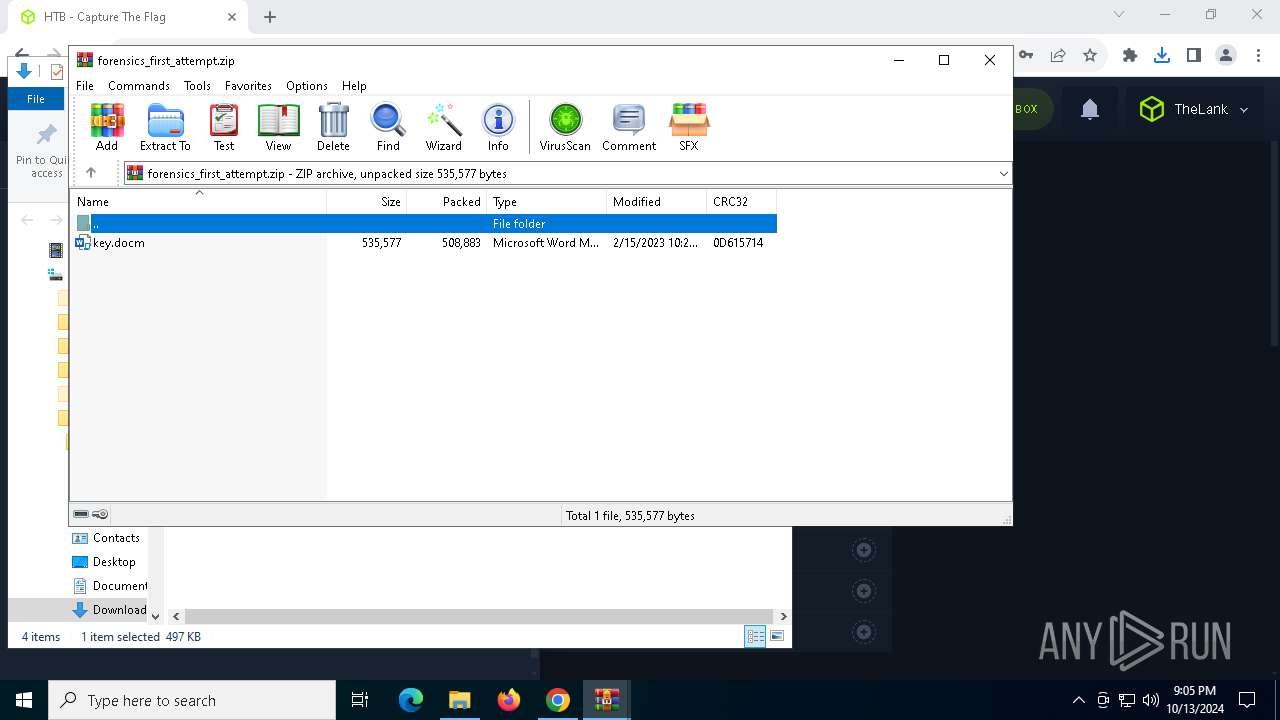Open the View toolbar icon
Image resolution: width=1280 pixels, height=720 pixels.
click(278, 128)
